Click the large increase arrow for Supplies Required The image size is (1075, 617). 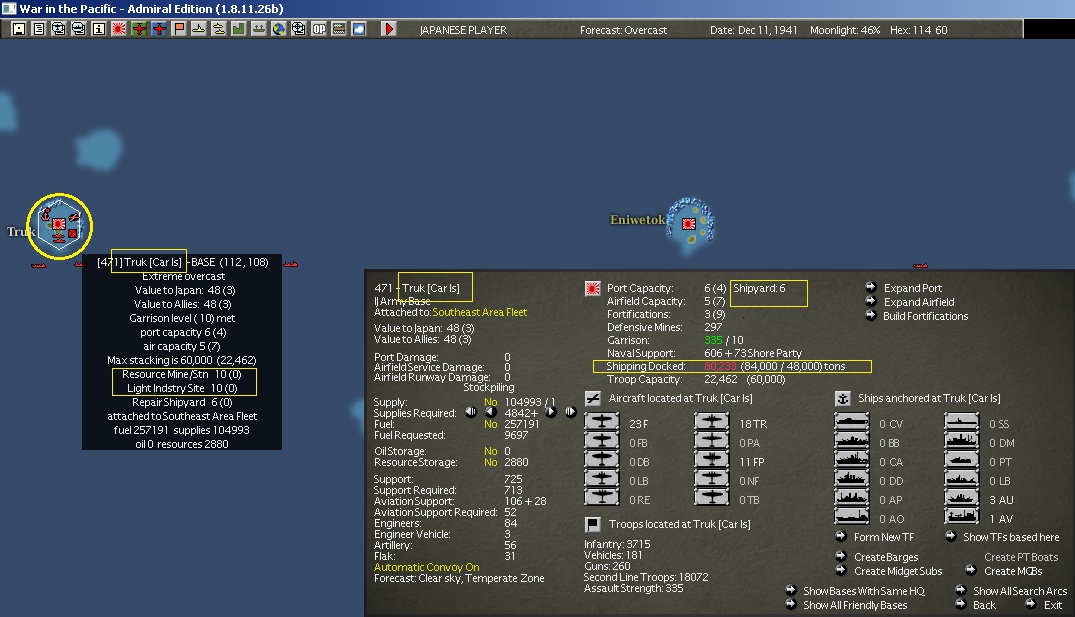[570, 412]
